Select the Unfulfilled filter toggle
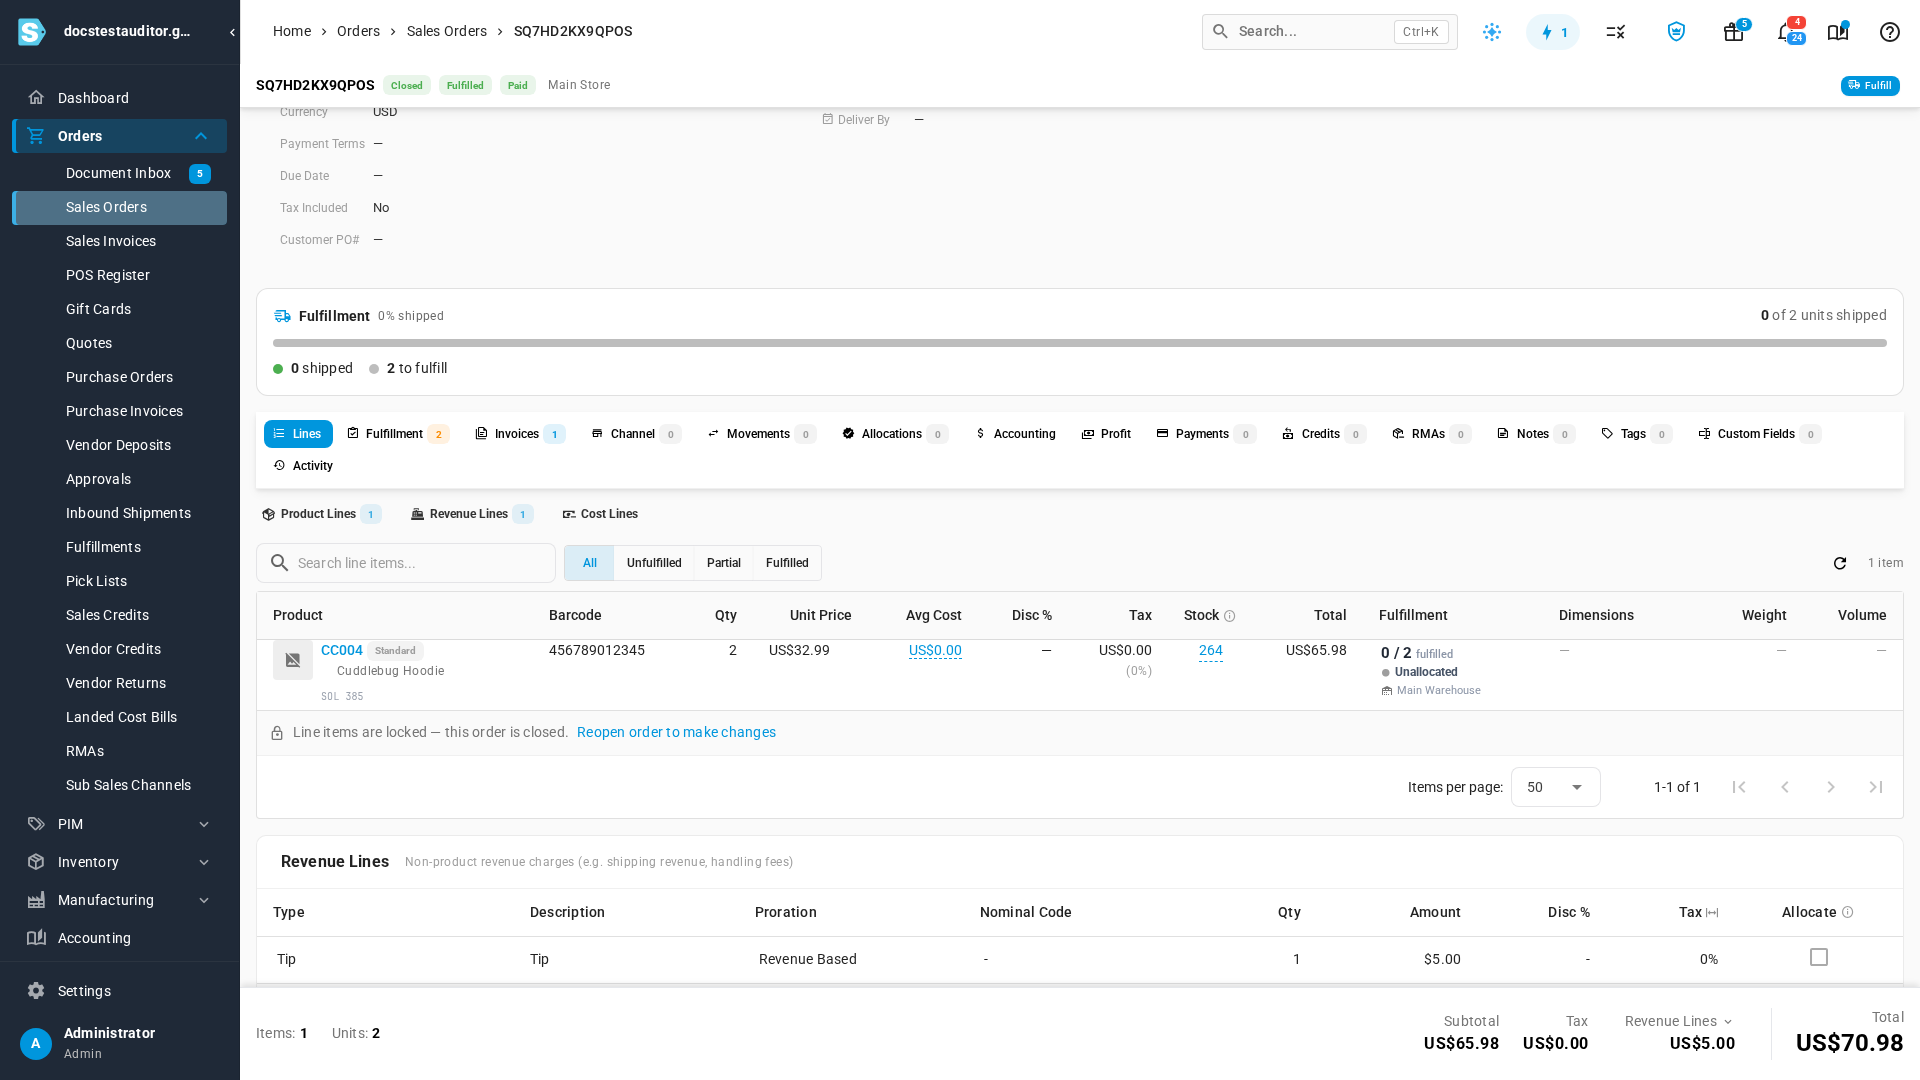1920x1080 pixels. (x=654, y=563)
